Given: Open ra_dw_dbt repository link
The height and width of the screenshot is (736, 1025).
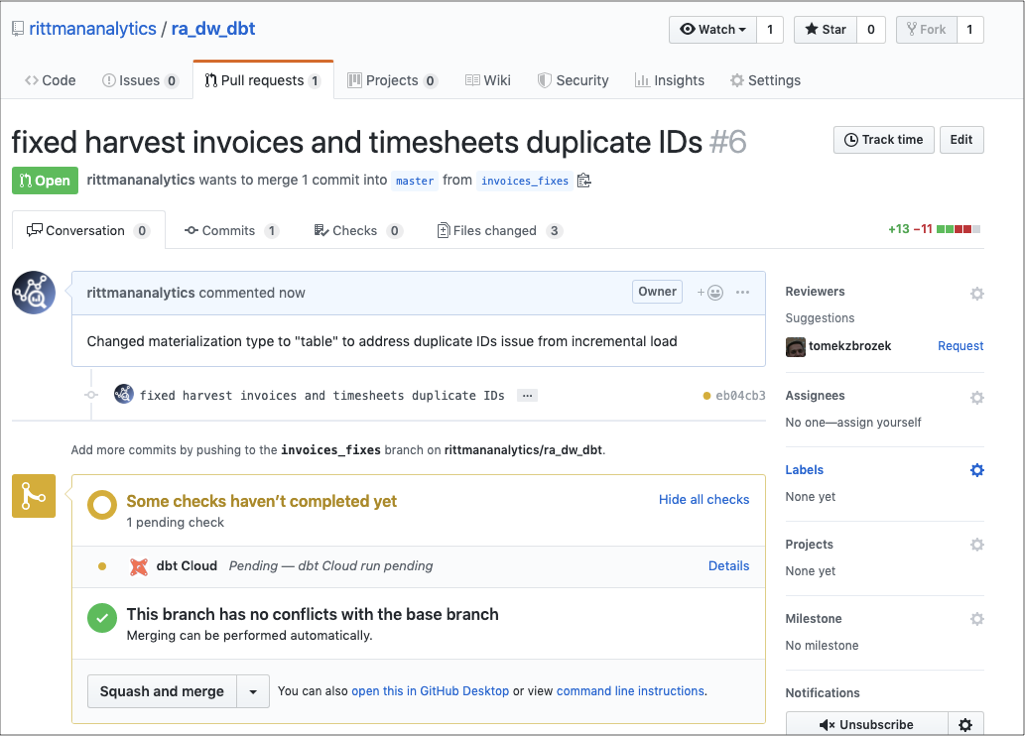Looking at the screenshot, I should pos(213,29).
